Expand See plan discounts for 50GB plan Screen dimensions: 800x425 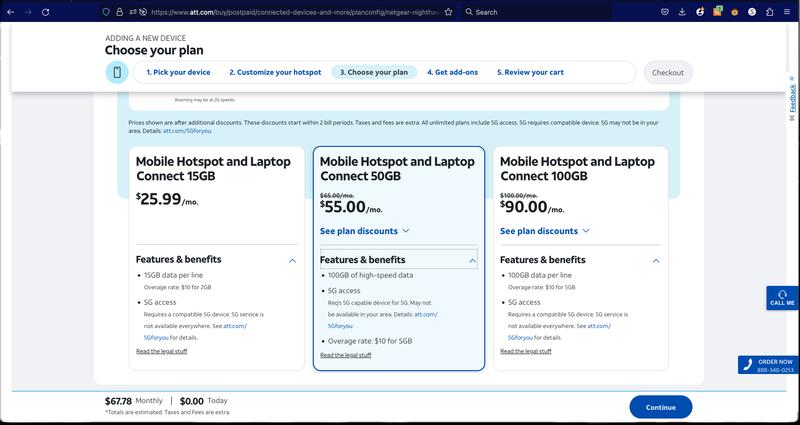point(364,231)
